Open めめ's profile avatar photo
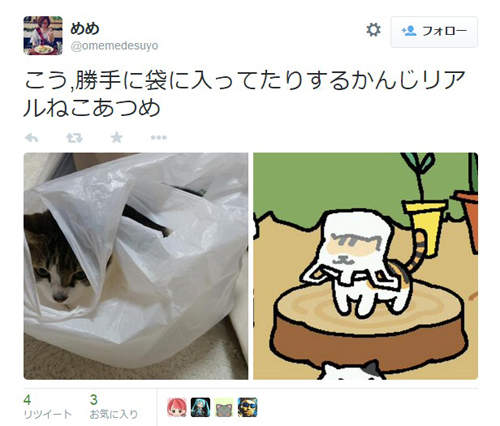 click(x=43, y=35)
